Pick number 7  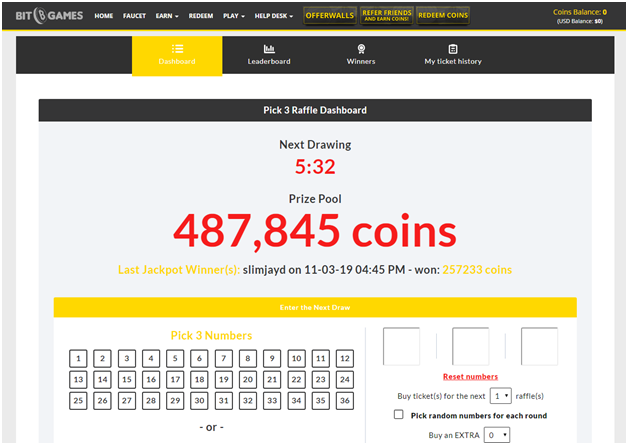[223, 358]
